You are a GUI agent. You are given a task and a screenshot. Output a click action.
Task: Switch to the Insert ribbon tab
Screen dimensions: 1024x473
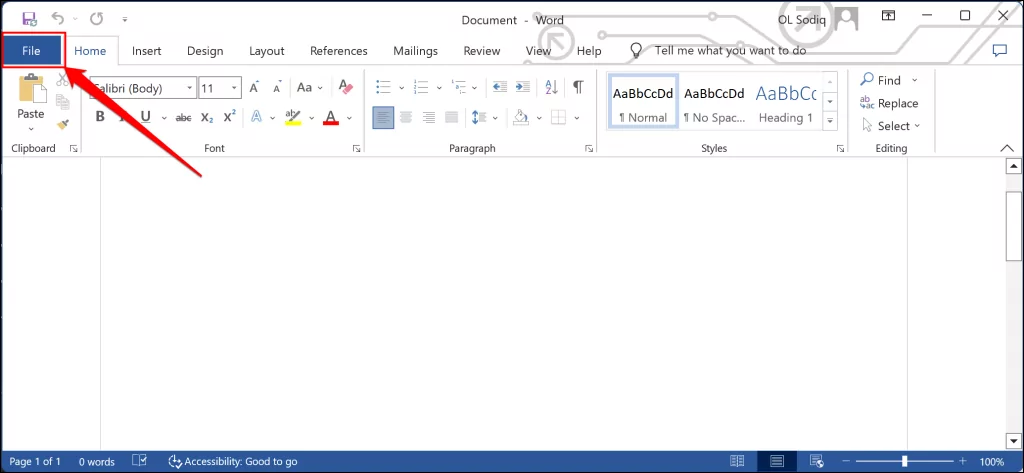pyautogui.click(x=147, y=51)
